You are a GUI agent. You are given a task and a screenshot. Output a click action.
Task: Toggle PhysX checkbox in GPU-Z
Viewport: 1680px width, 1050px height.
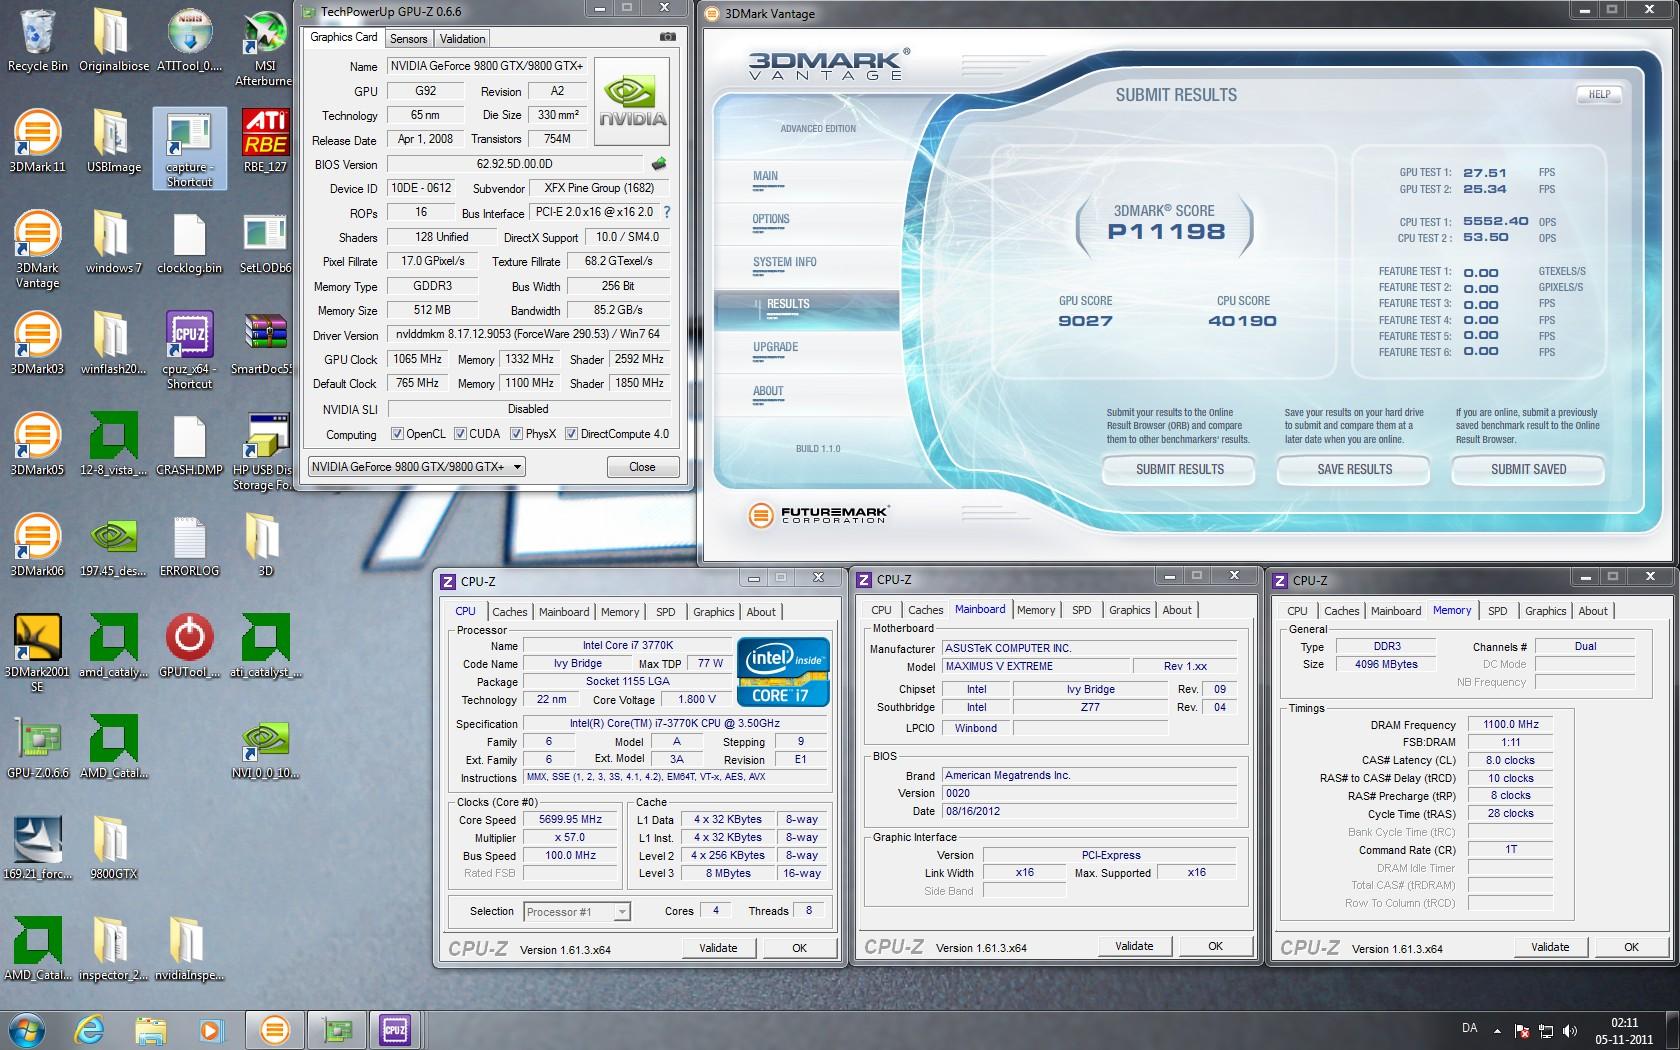click(516, 434)
